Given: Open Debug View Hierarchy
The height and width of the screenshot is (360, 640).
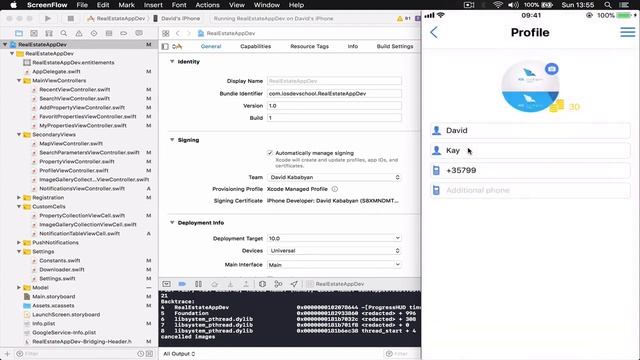Looking at the screenshot, I should (x=262, y=284).
